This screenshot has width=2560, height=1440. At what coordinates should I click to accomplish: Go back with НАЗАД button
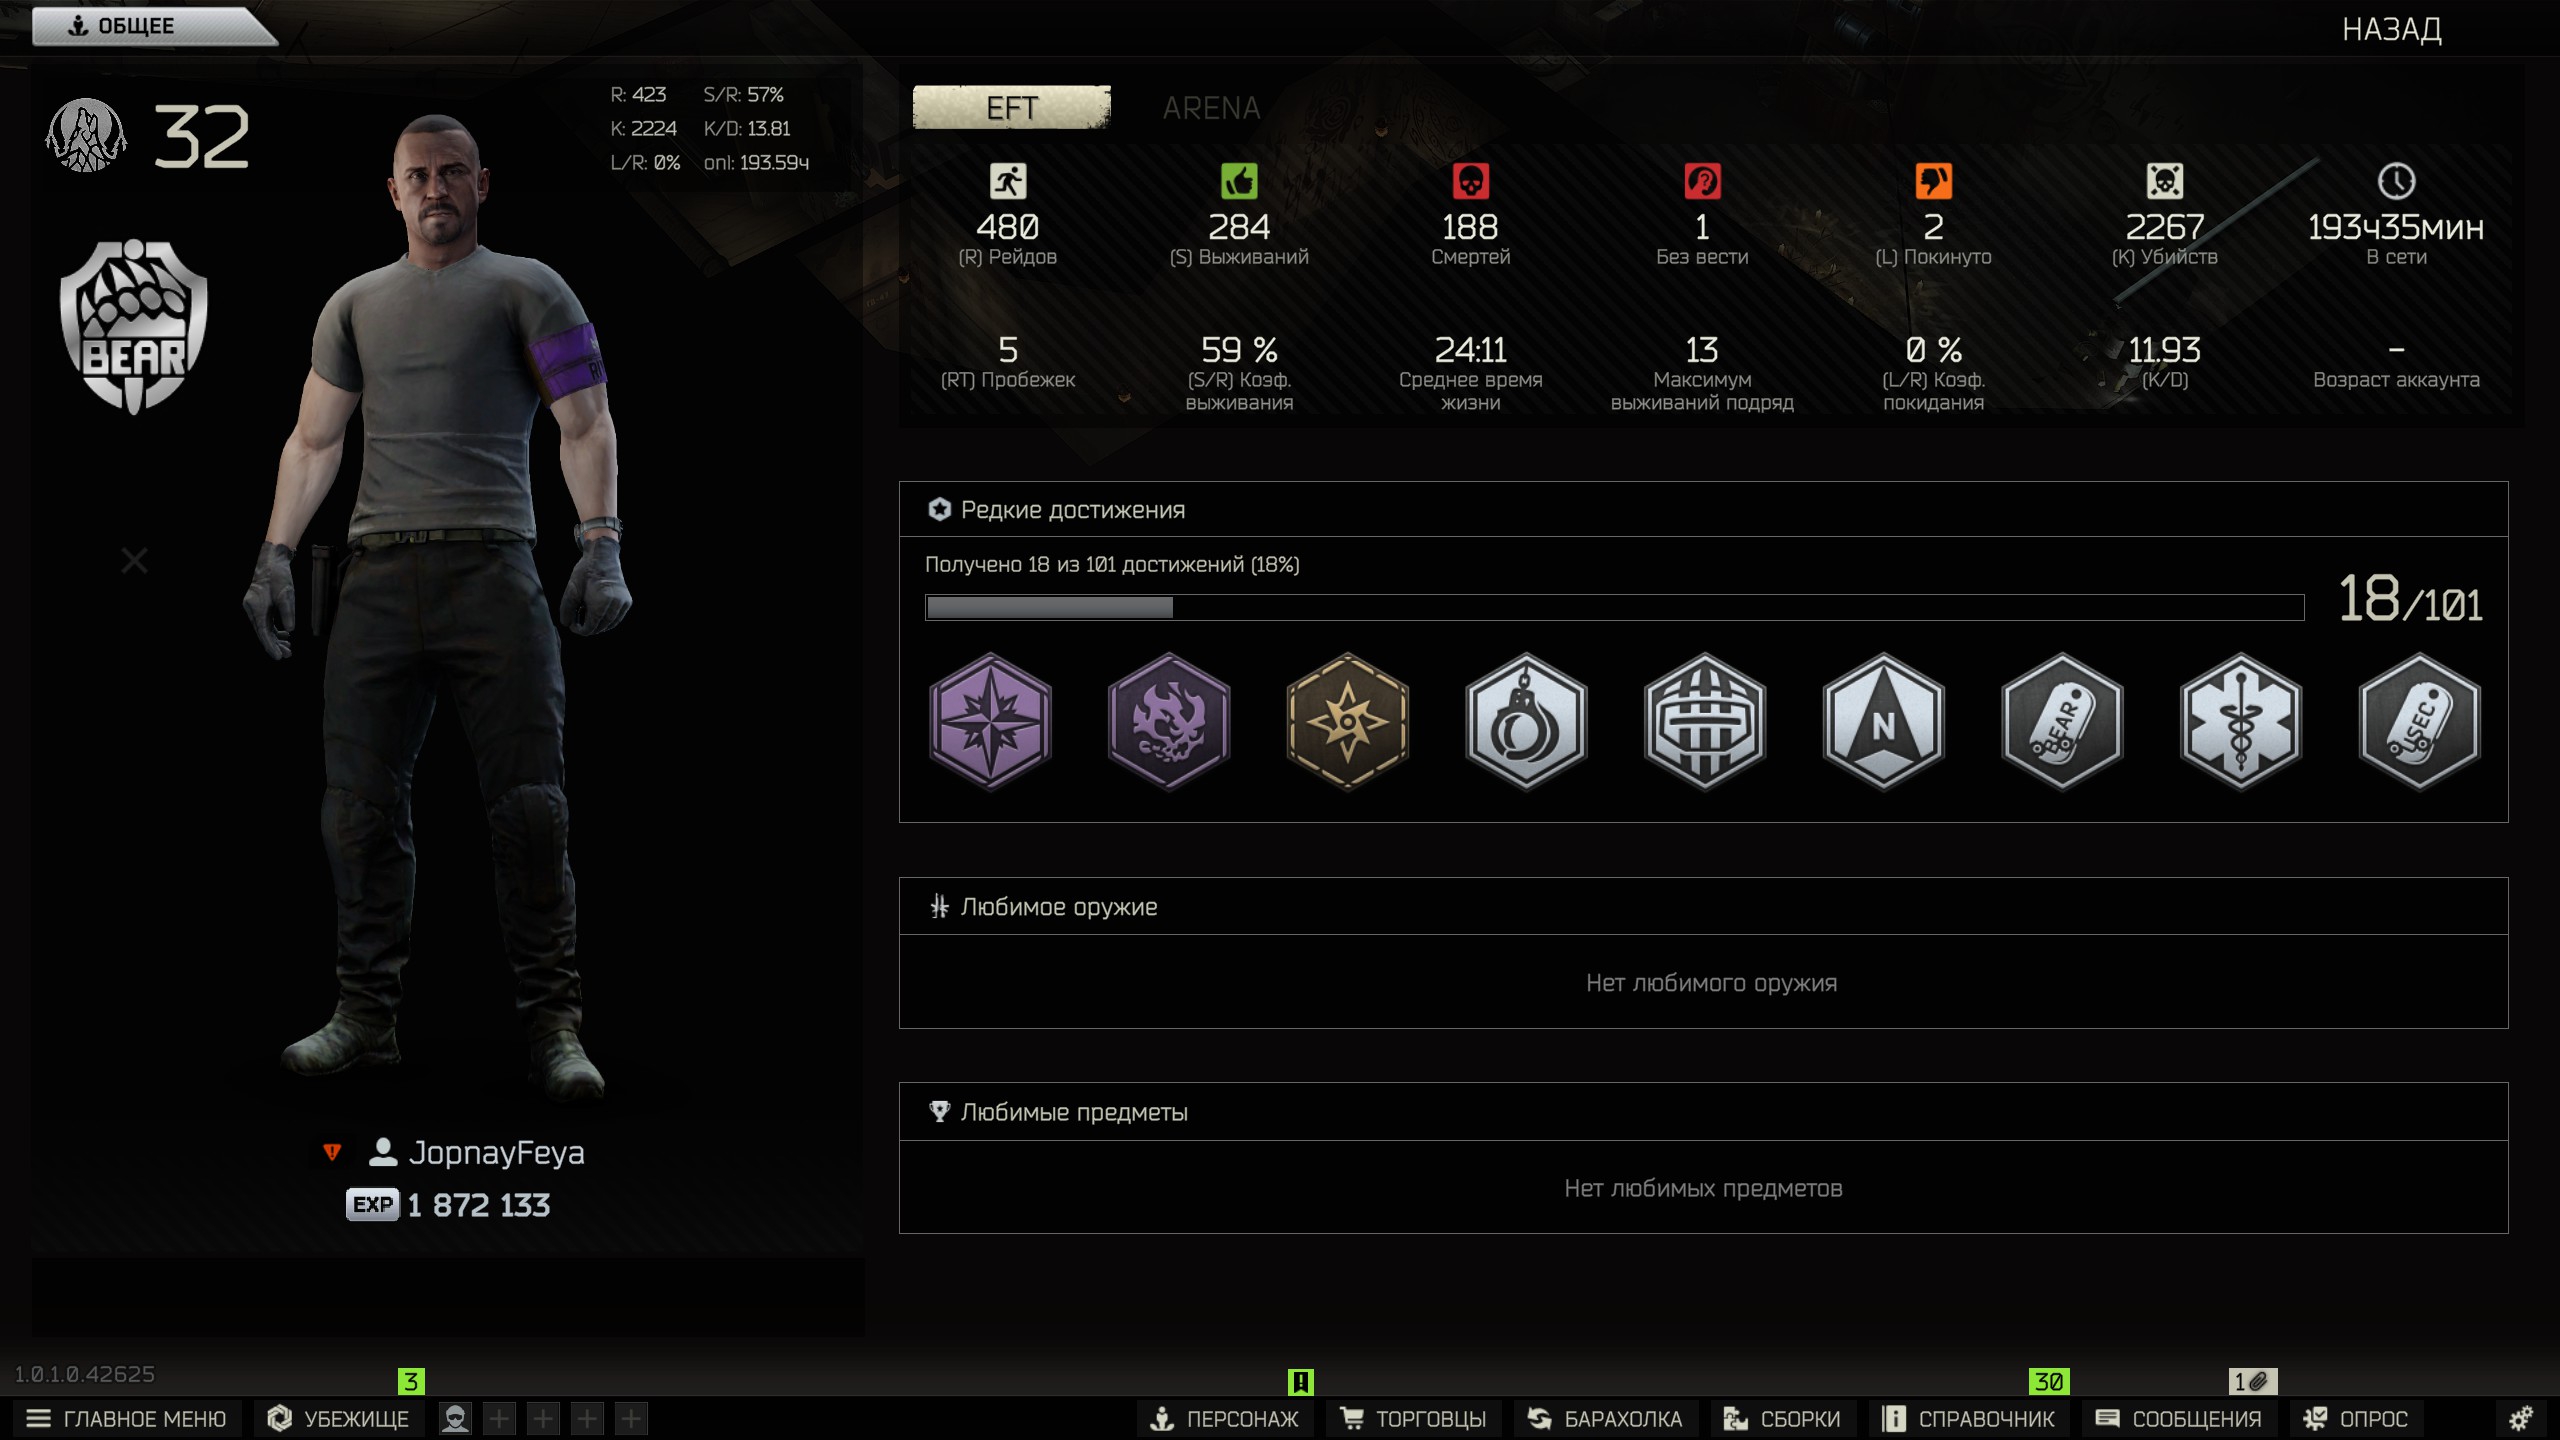click(x=2392, y=29)
